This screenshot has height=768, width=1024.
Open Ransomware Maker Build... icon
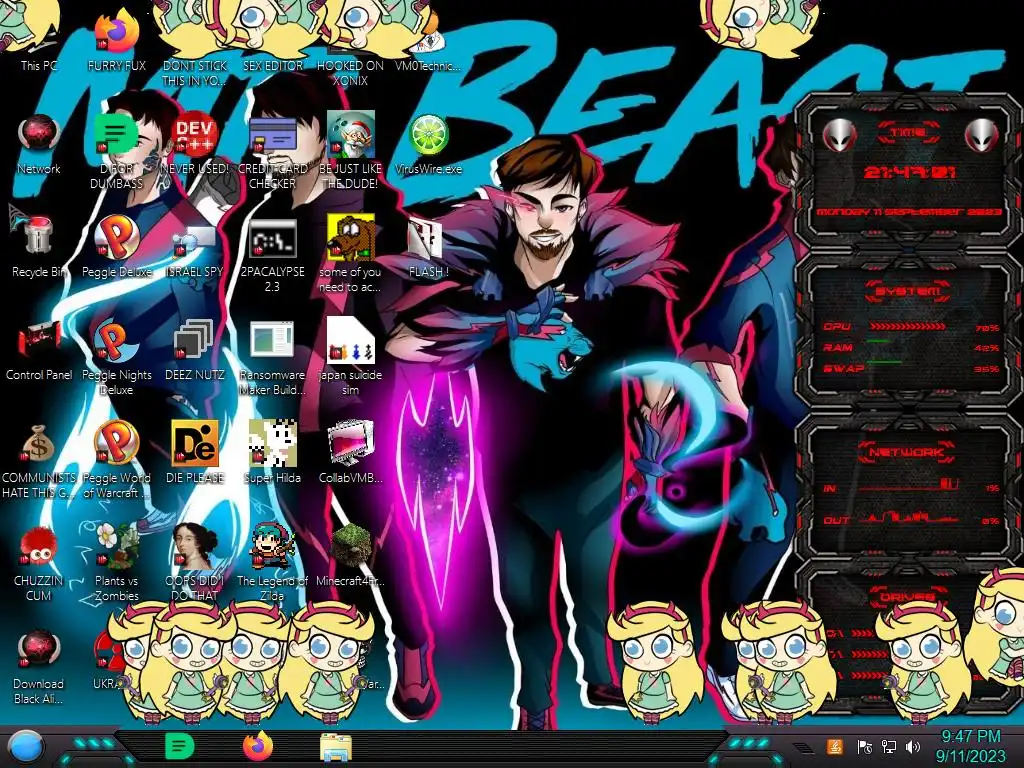(x=272, y=340)
